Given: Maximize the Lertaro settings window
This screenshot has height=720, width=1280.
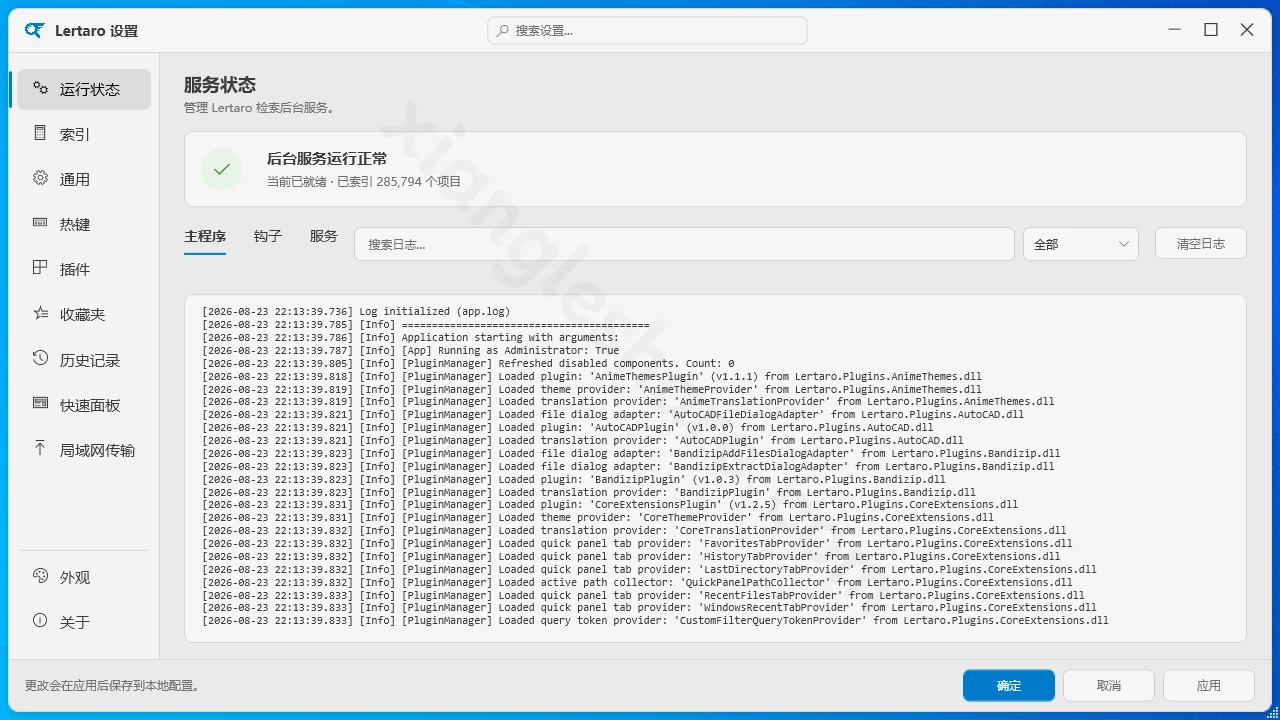Looking at the screenshot, I should click(1211, 30).
